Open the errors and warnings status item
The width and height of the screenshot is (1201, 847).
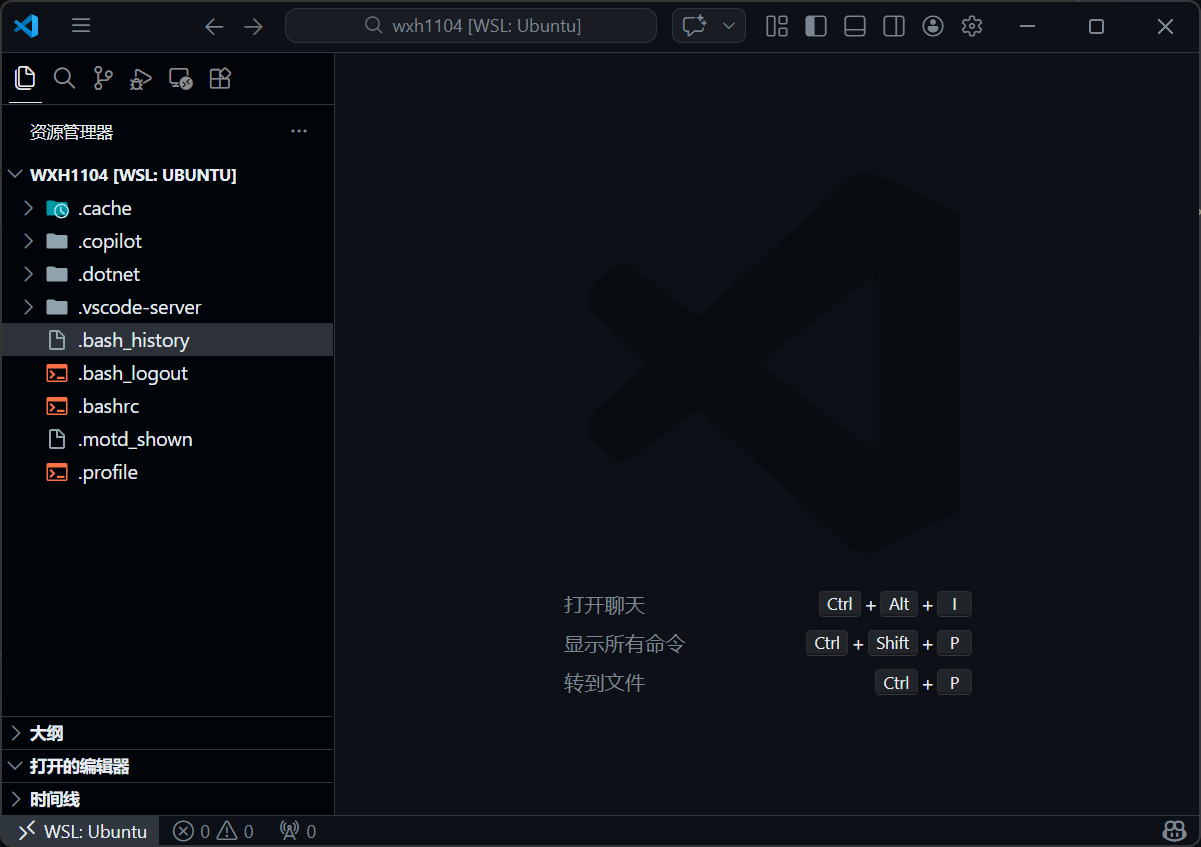click(x=212, y=831)
